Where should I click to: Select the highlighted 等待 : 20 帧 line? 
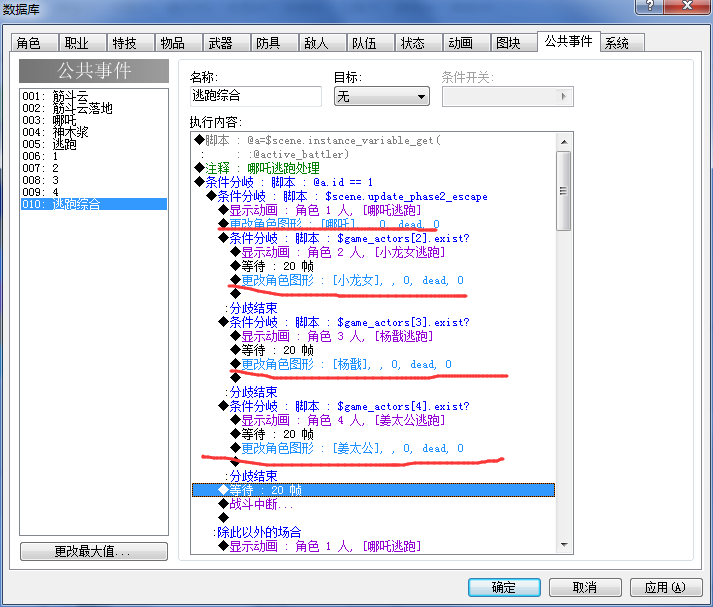pos(373,490)
